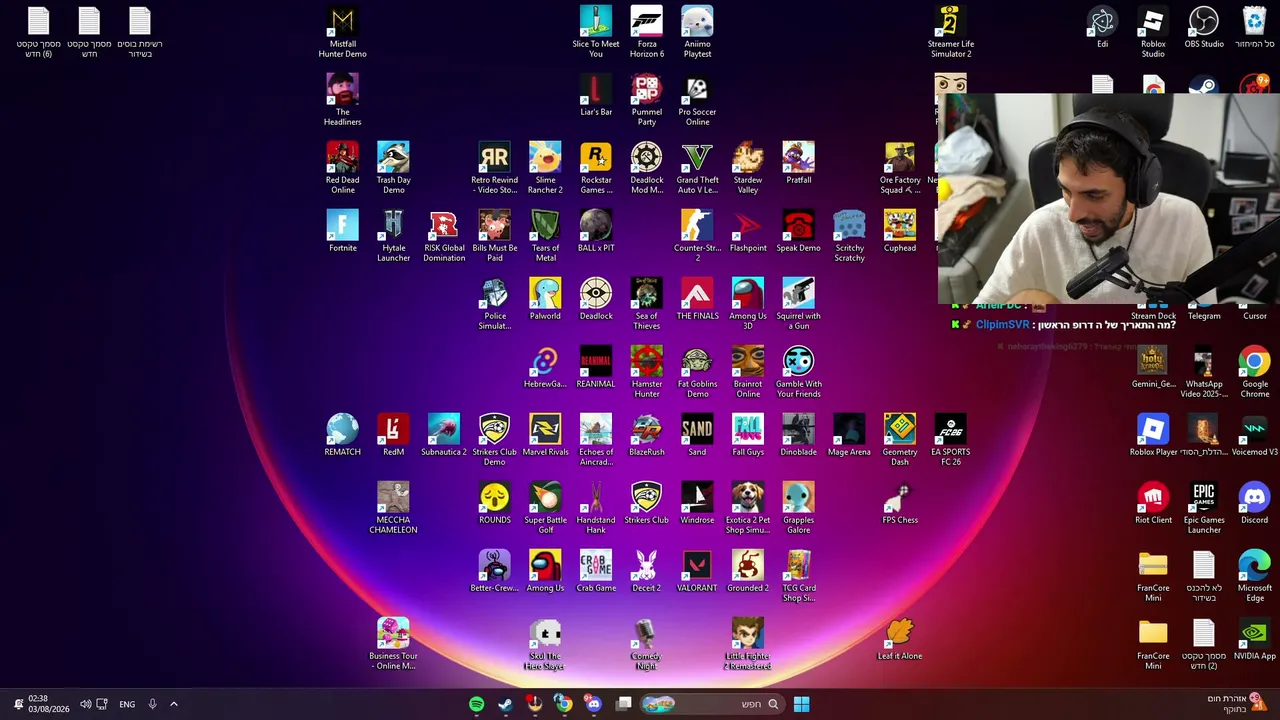Select the Grounded 2 icon
This screenshot has height=720, width=1280.
coord(748,572)
